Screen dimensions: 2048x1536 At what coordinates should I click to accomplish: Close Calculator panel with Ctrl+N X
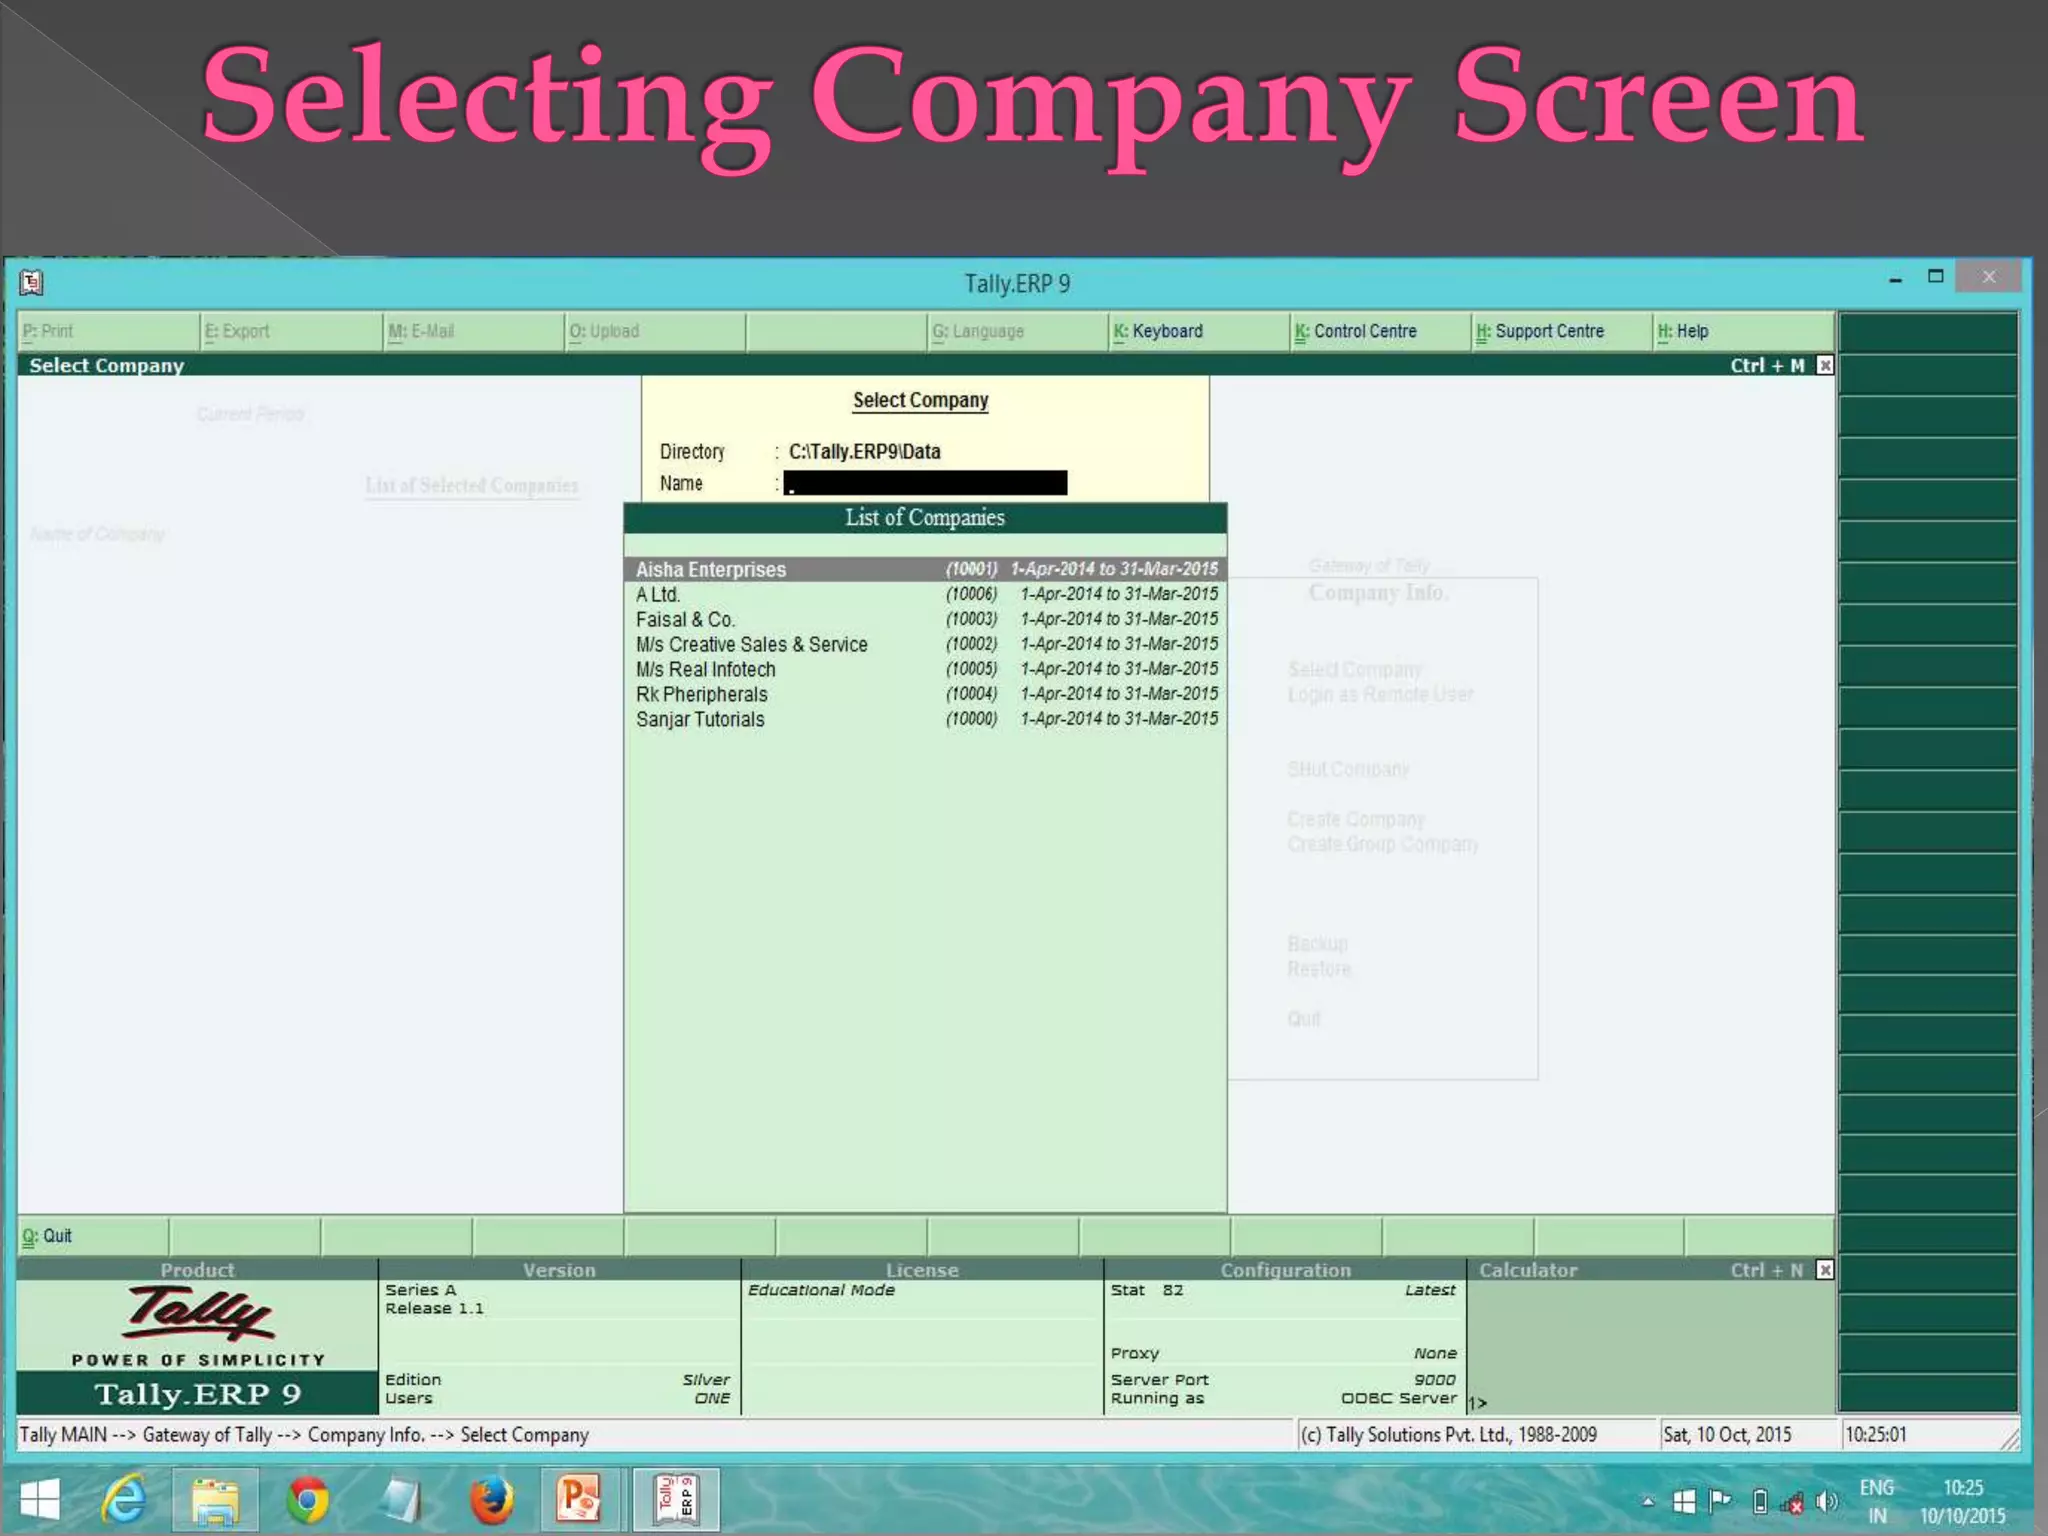tap(1825, 1270)
